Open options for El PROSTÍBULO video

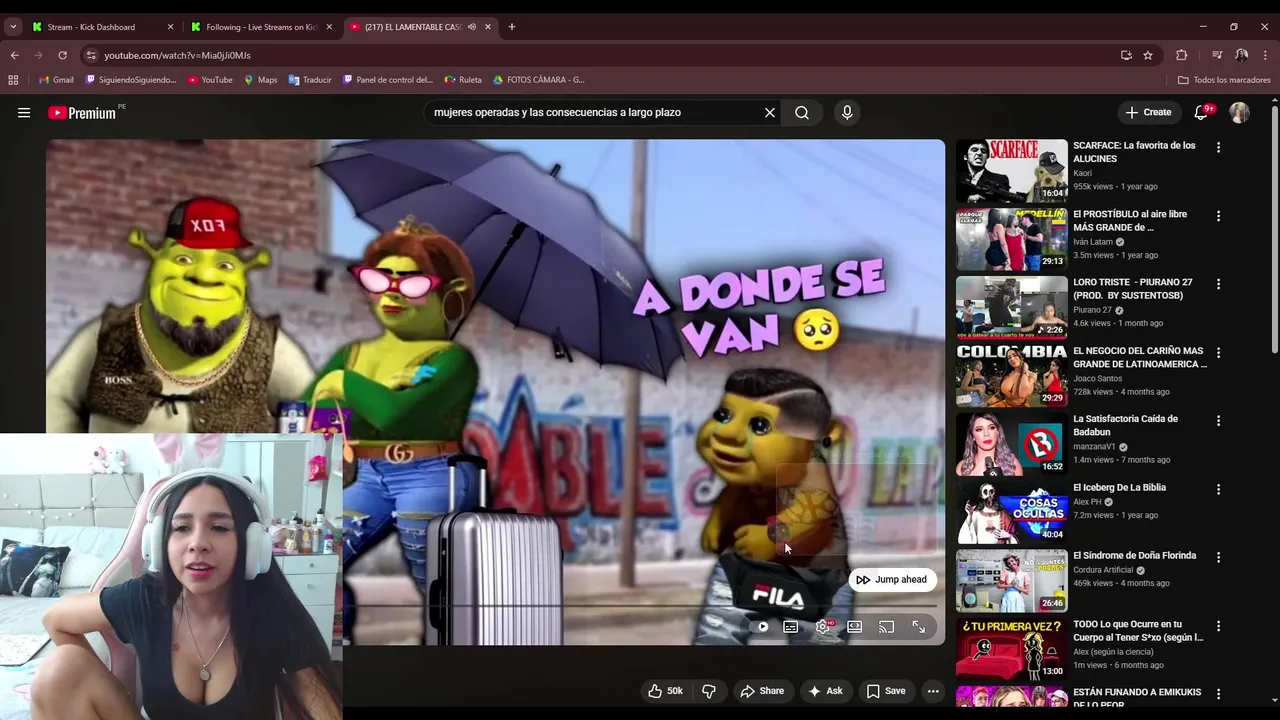coord(1218,216)
